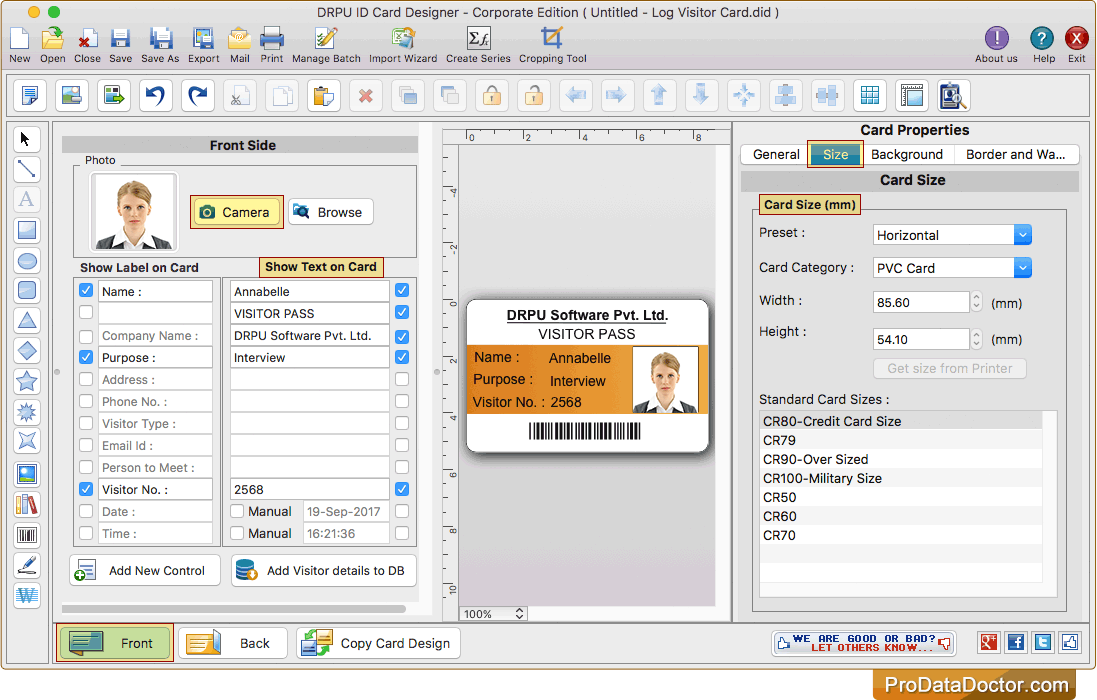The image size is (1097, 700).
Task: Switch to the Back side
Action: tap(233, 643)
